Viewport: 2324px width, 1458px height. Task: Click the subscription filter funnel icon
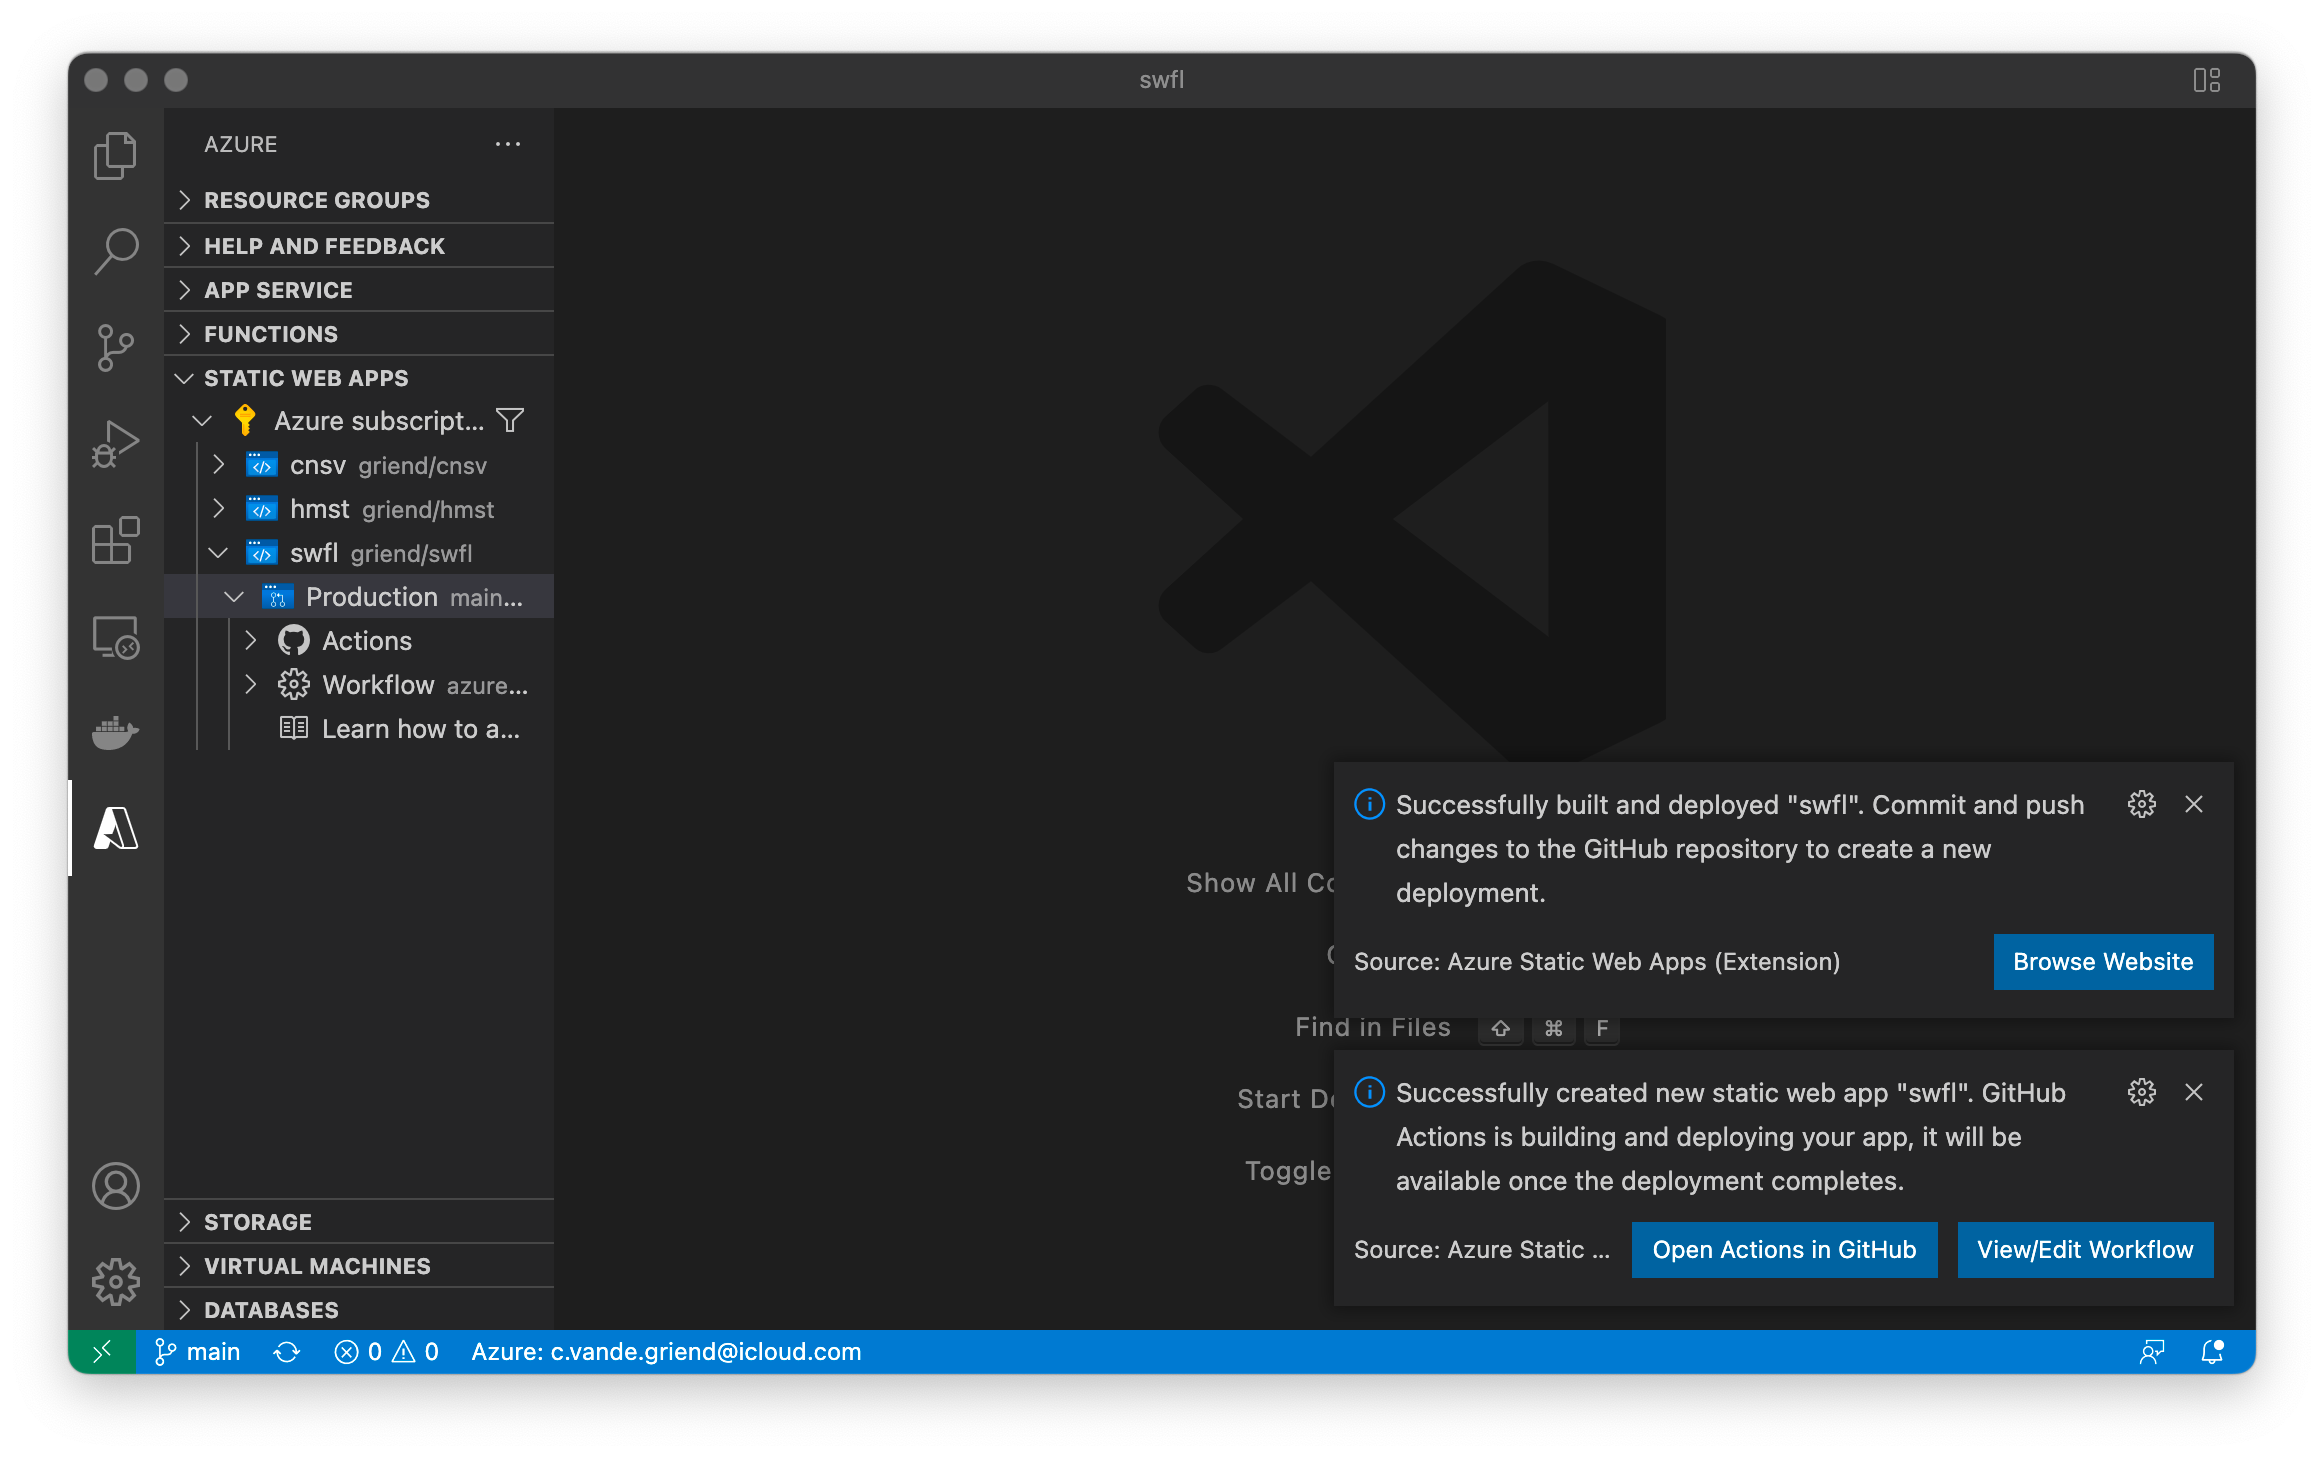click(510, 421)
